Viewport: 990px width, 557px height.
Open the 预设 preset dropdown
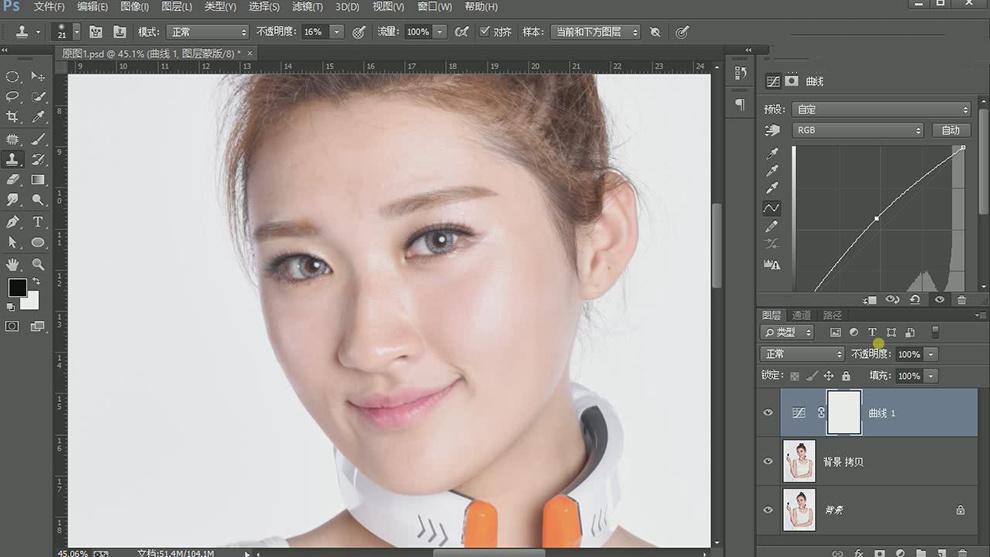tap(881, 109)
